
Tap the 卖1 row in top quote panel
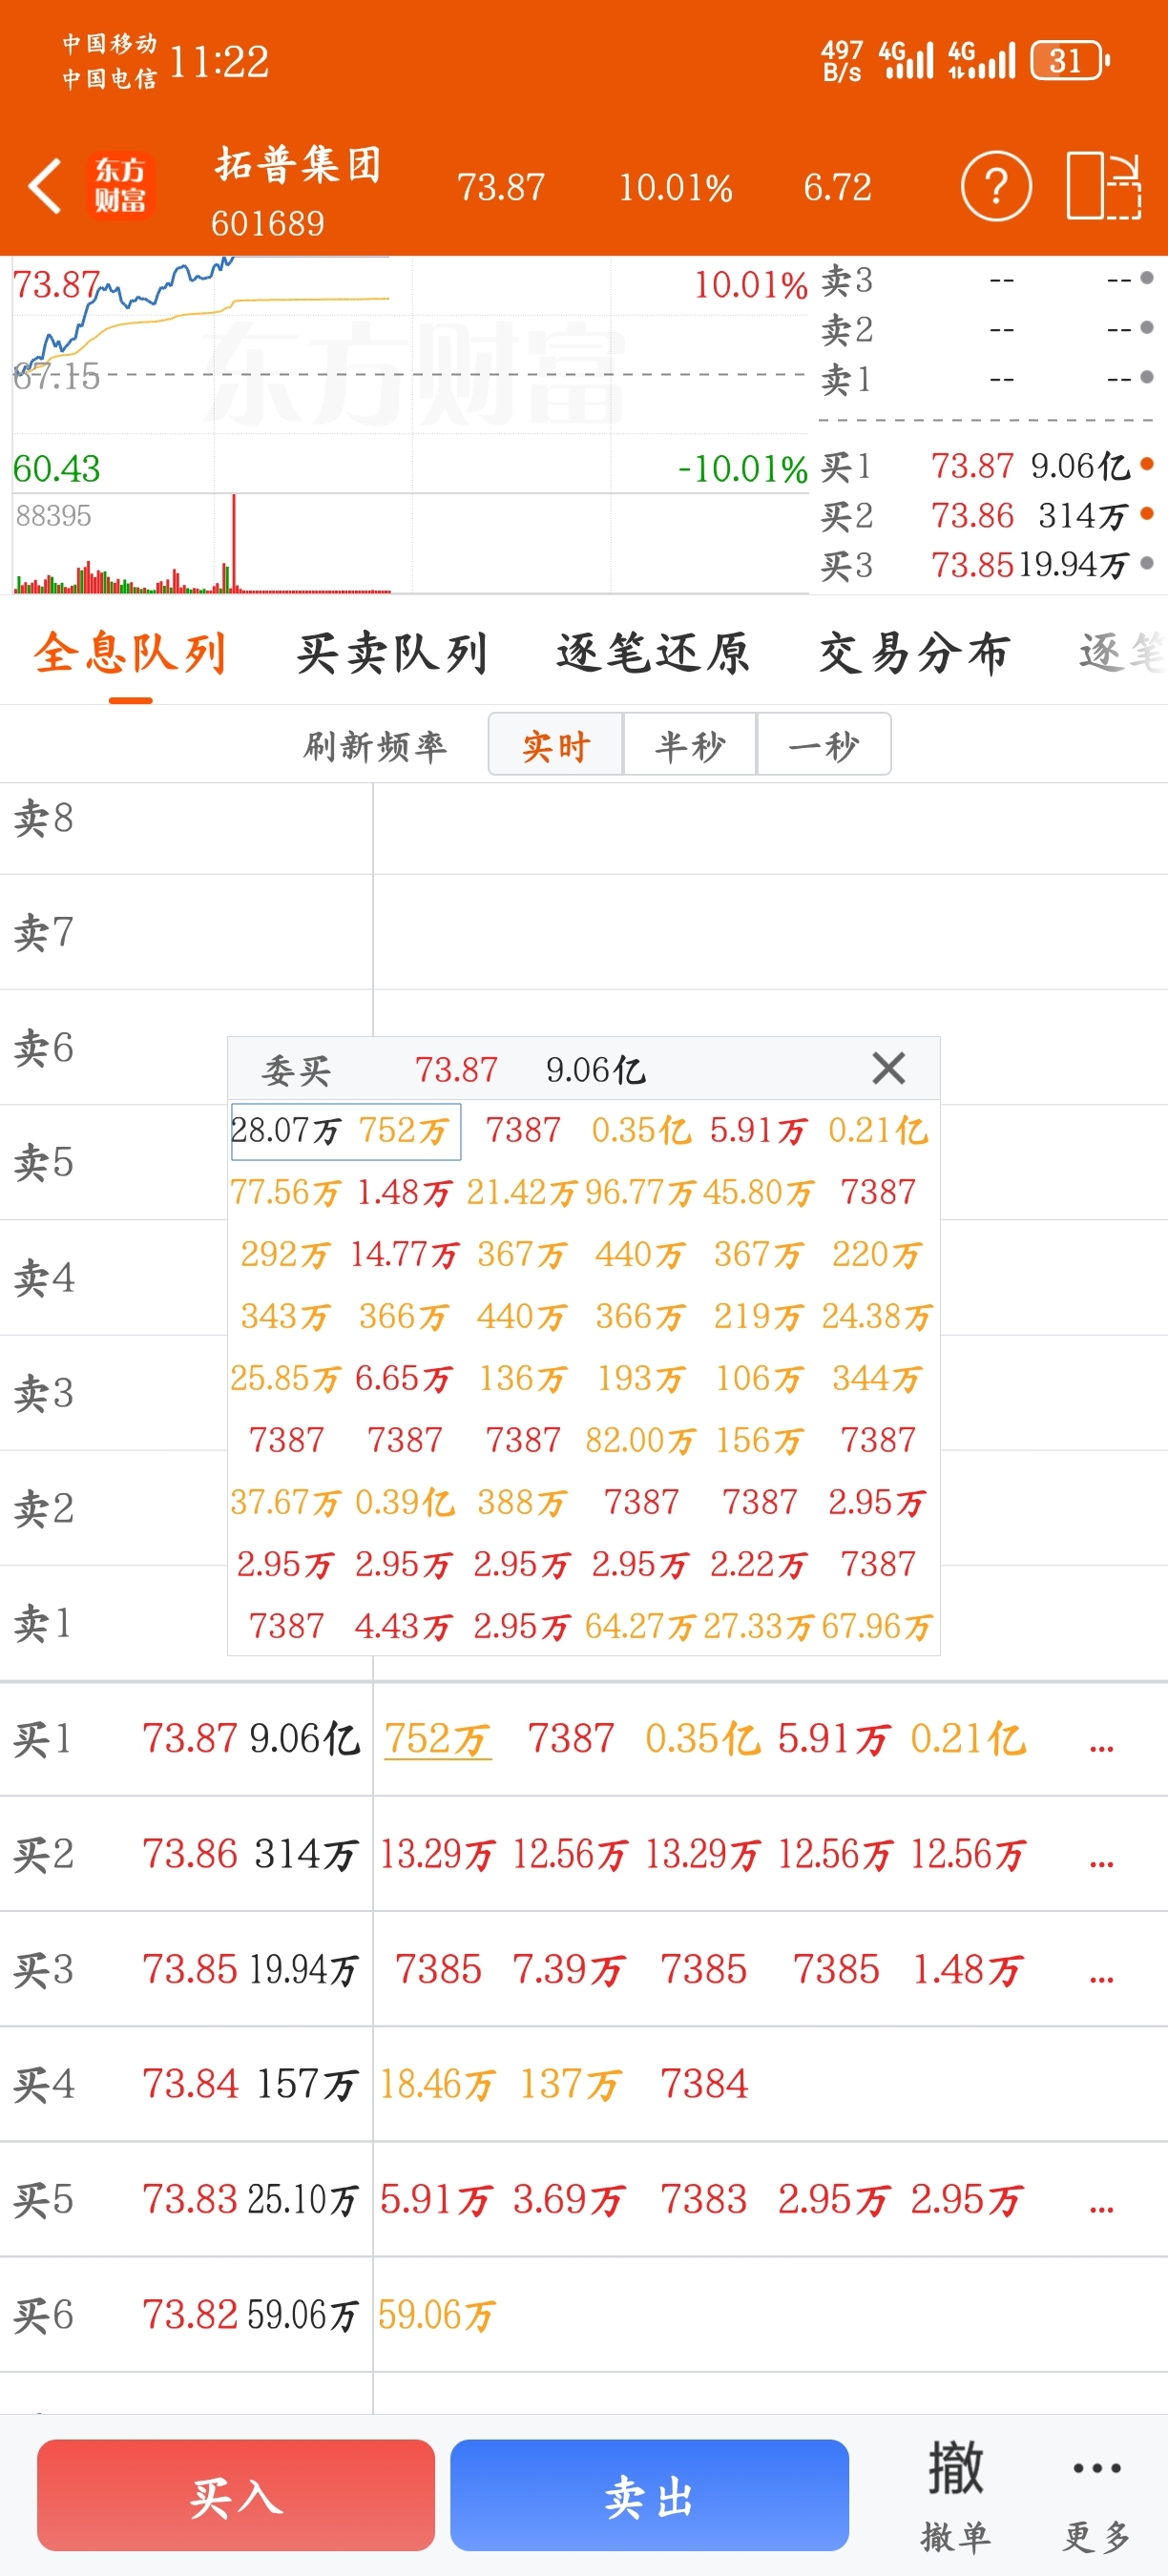click(987, 380)
